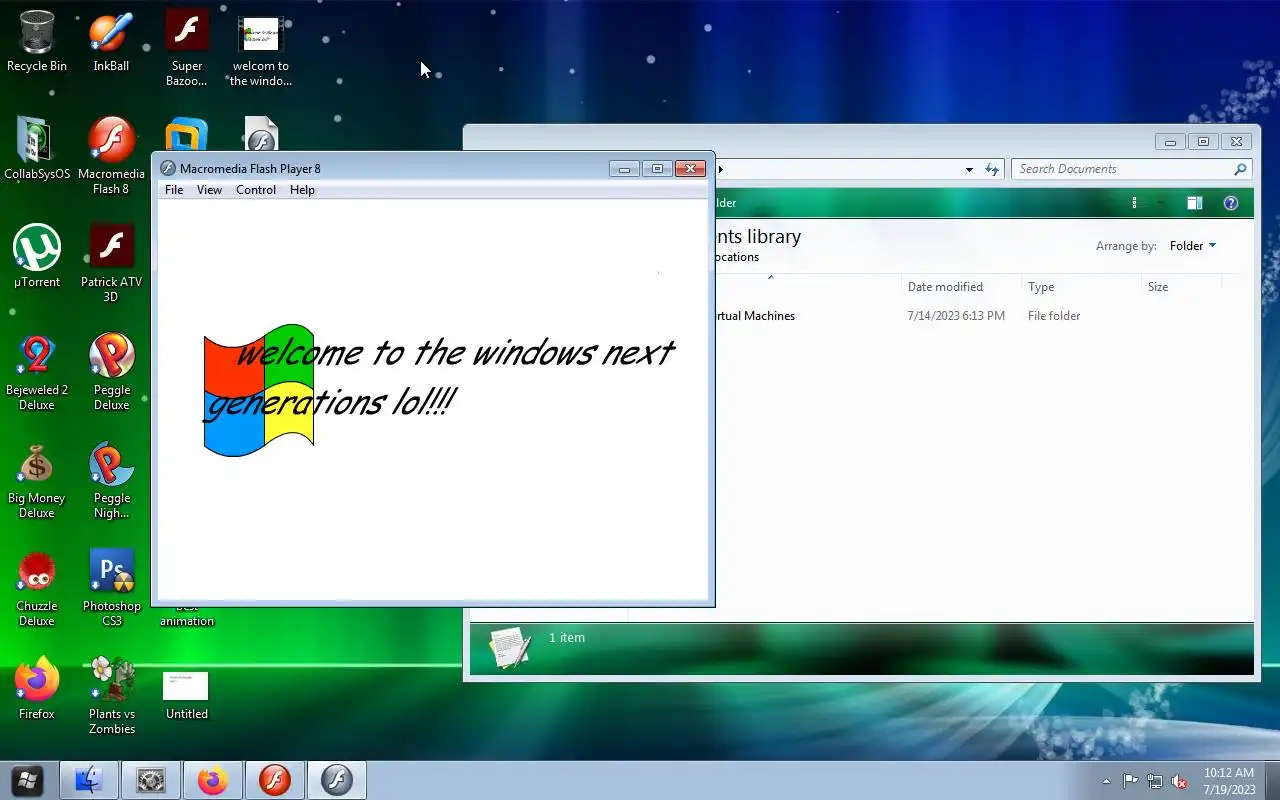1280x800 pixels.
Task: Select the 'welcom to the windo...' video icon
Action: (261, 48)
